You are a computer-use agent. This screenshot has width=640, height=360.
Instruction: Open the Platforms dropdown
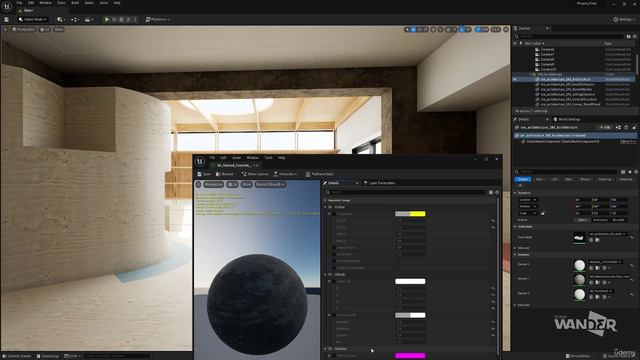point(158,19)
